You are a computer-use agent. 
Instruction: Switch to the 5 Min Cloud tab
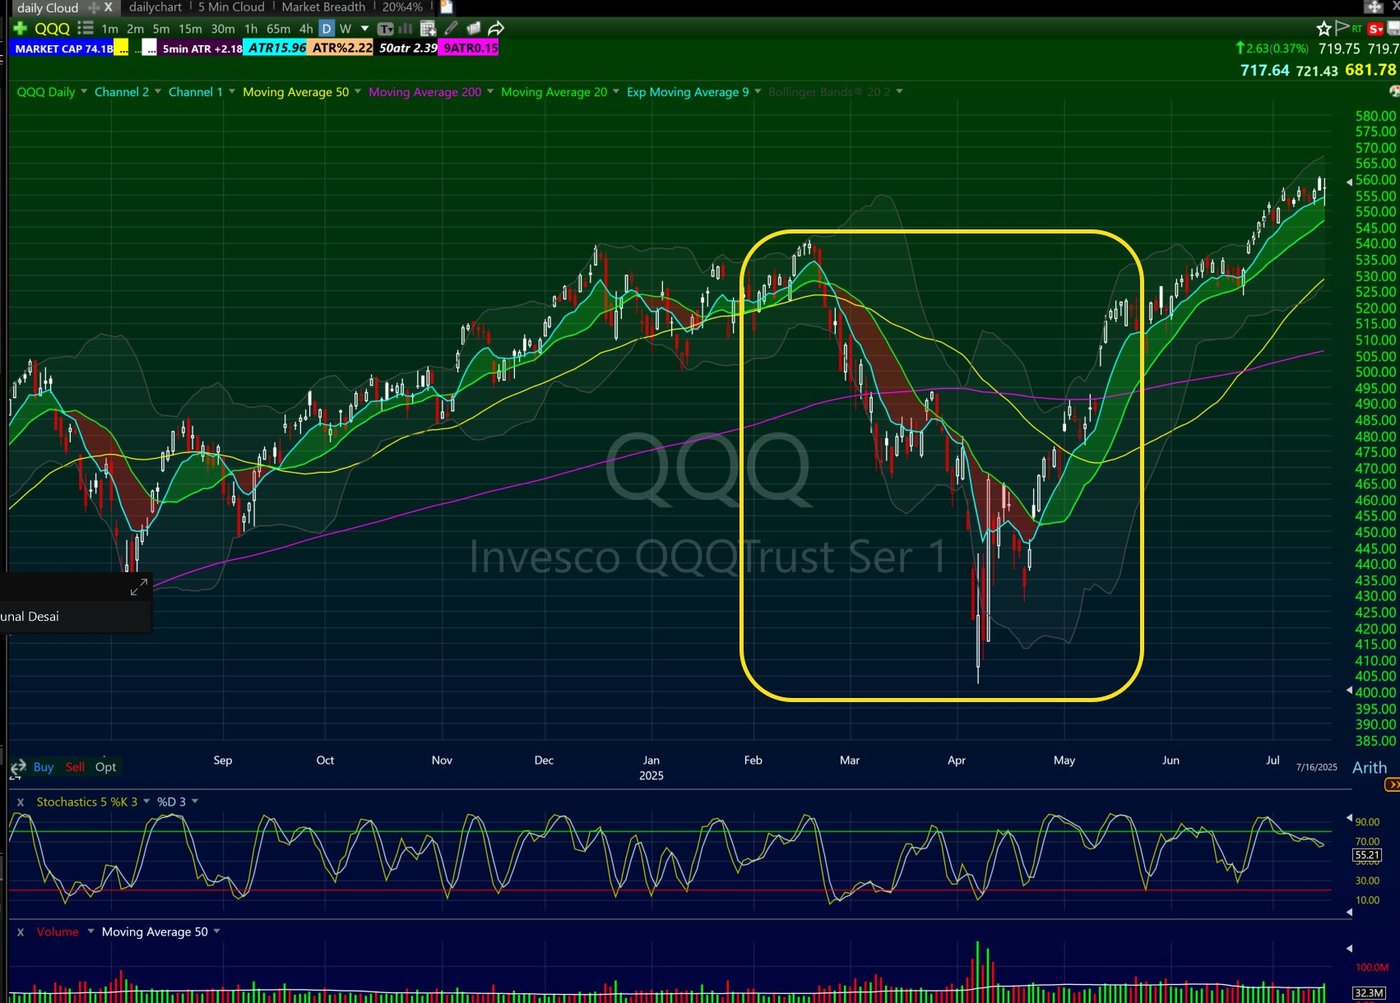coord(231,7)
